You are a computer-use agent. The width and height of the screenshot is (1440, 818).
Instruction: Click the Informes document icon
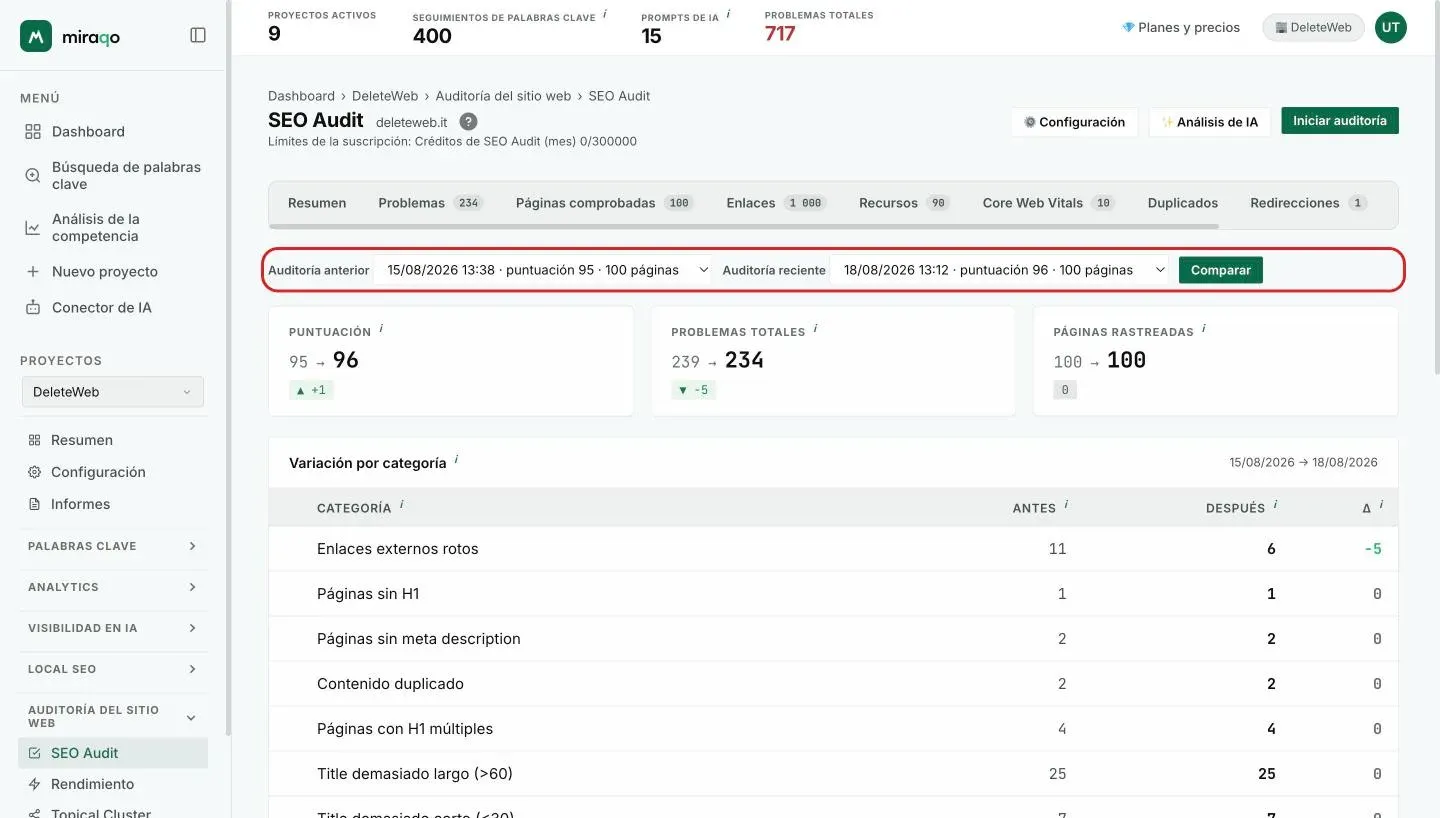[34, 504]
